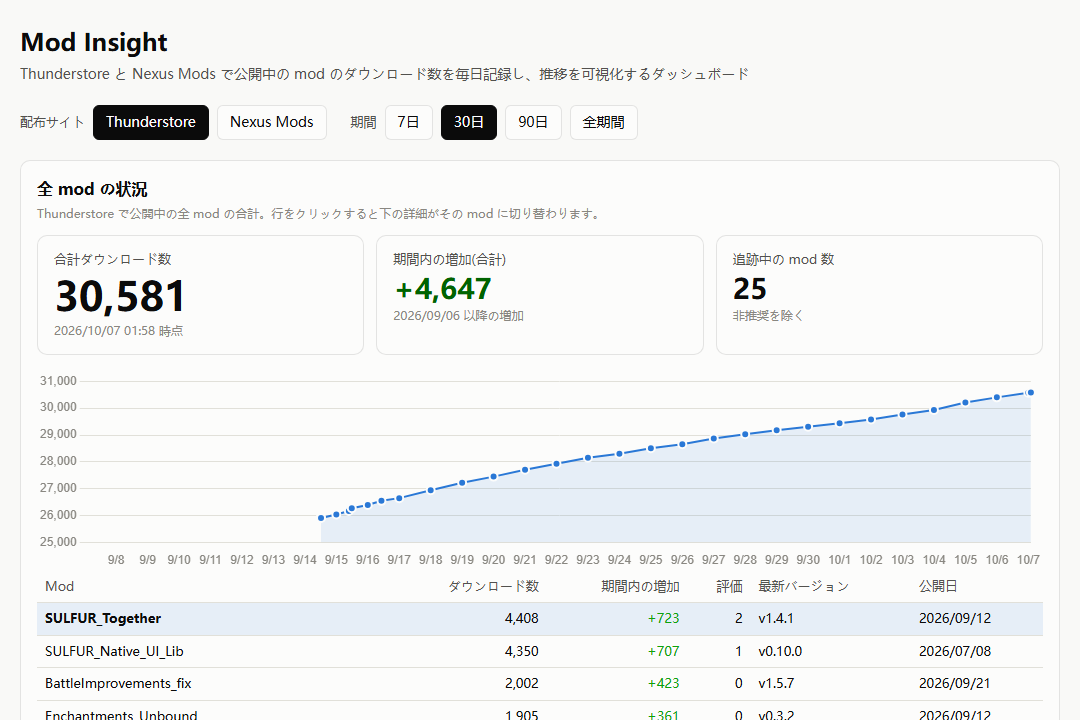
Task: Click the chart data point above 9/21
Action: [525, 470]
